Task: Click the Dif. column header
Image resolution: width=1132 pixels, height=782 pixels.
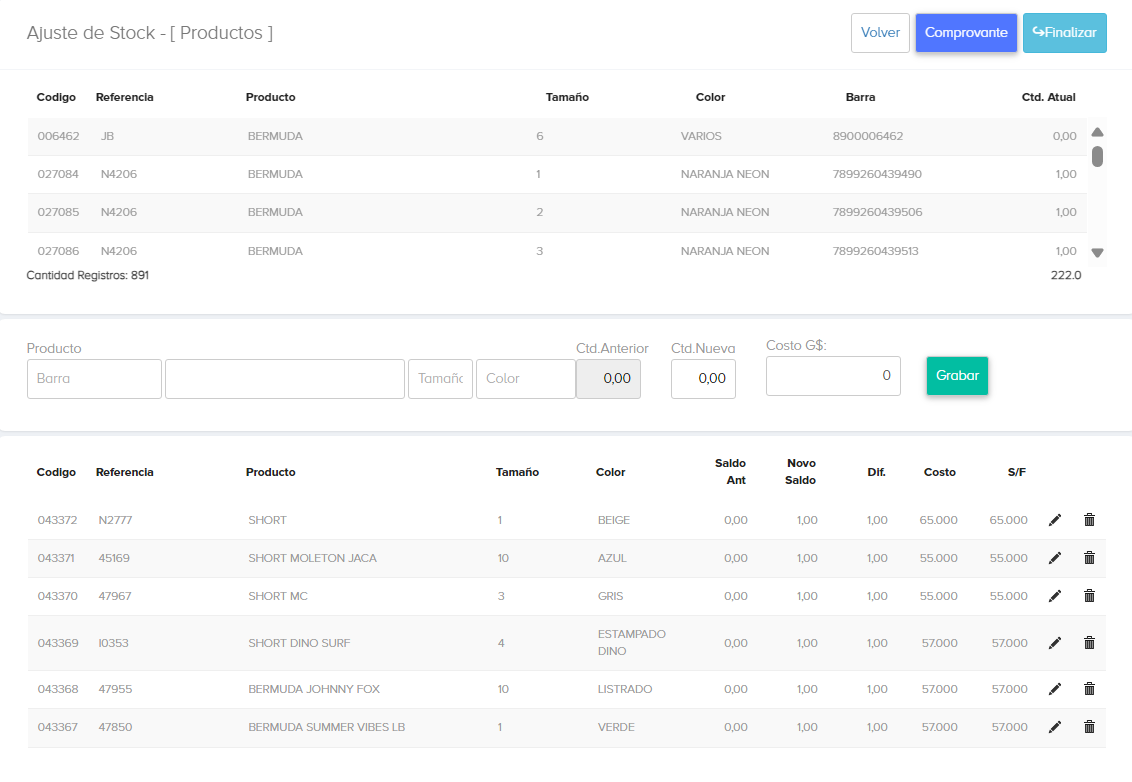Action: point(876,472)
